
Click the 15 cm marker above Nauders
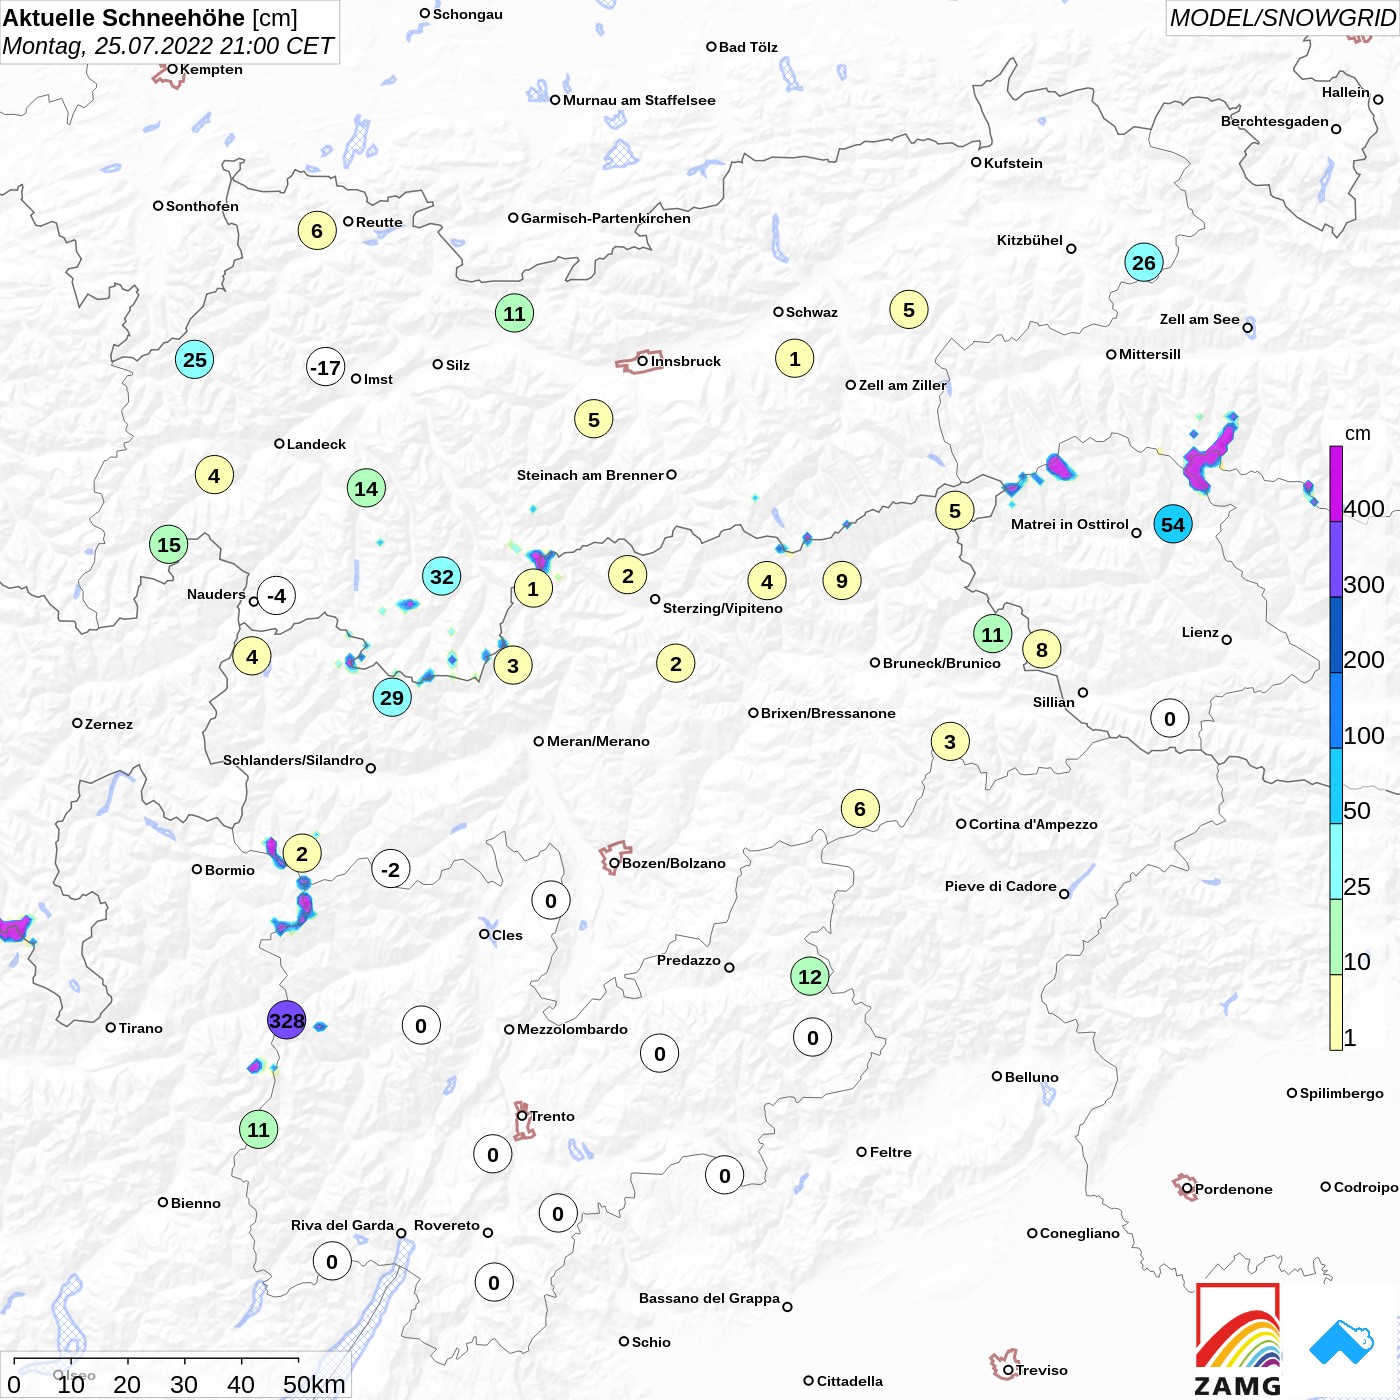[169, 545]
